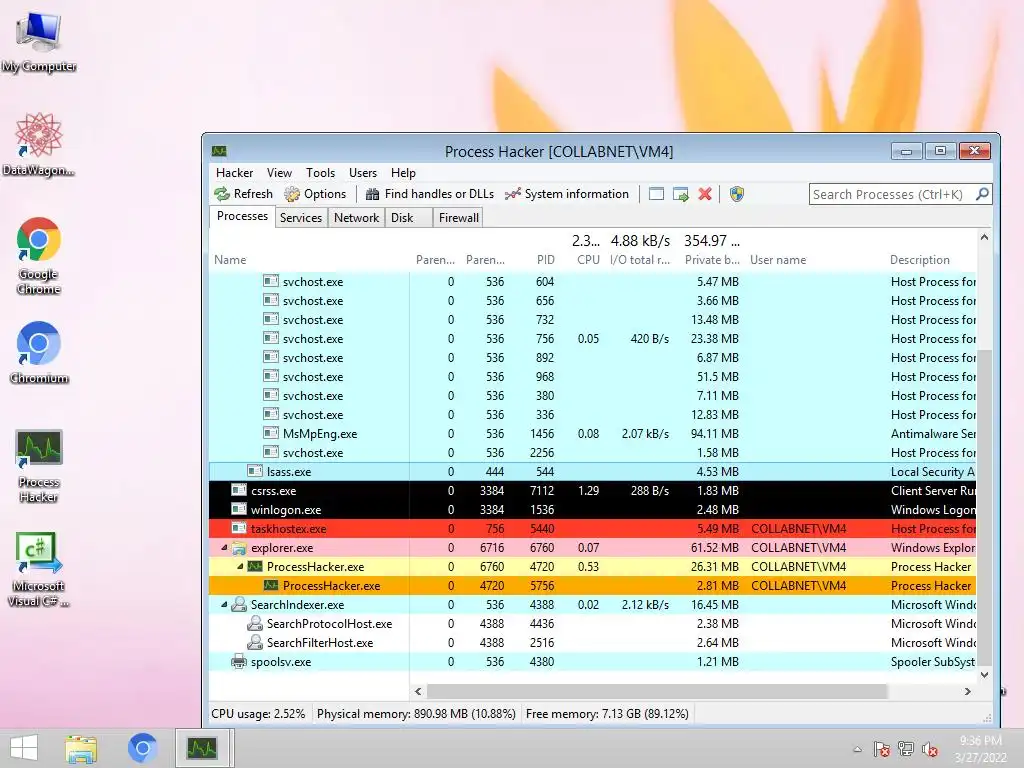Open the Help menu
This screenshot has width=1024, height=768.
click(403, 173)
